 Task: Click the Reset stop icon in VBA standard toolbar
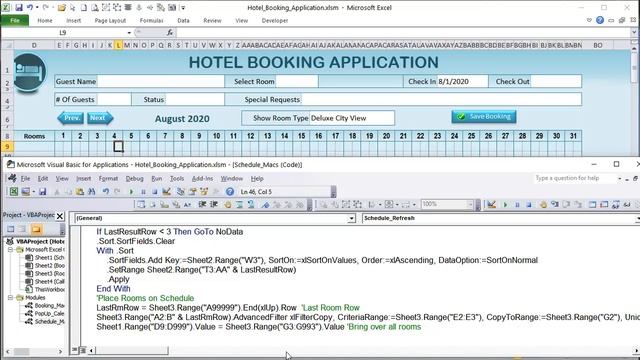(154, 191)
